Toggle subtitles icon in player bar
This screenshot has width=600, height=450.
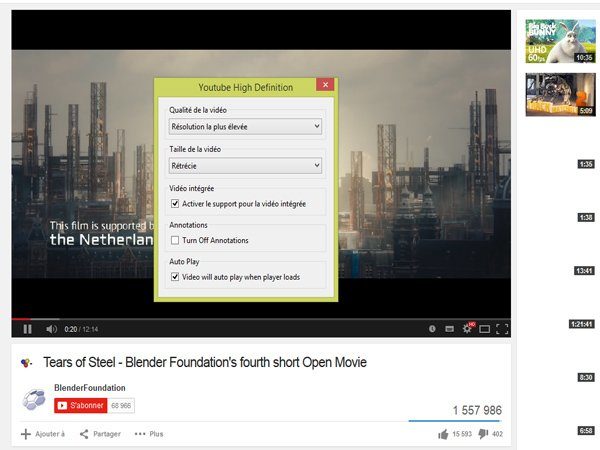[x=450, y=329]
